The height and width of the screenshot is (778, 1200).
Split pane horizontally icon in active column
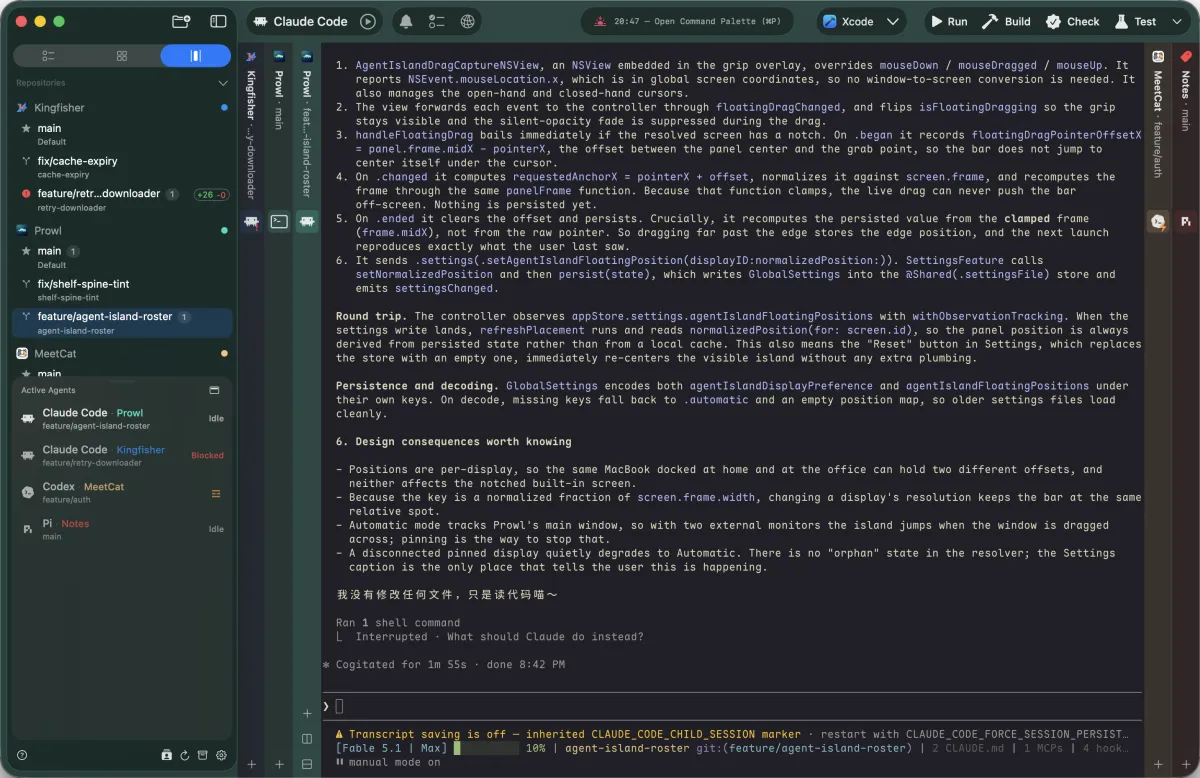307,764
